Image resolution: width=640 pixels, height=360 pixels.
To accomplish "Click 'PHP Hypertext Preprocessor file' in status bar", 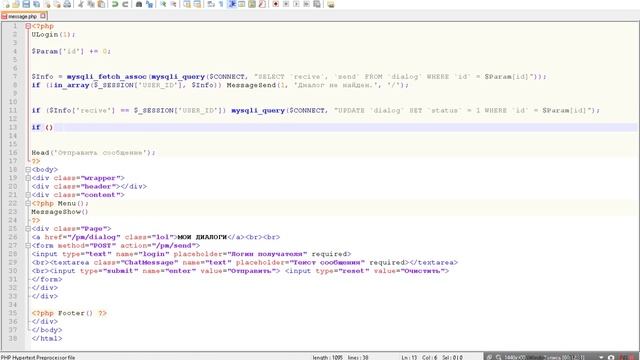I will [38, 358].
